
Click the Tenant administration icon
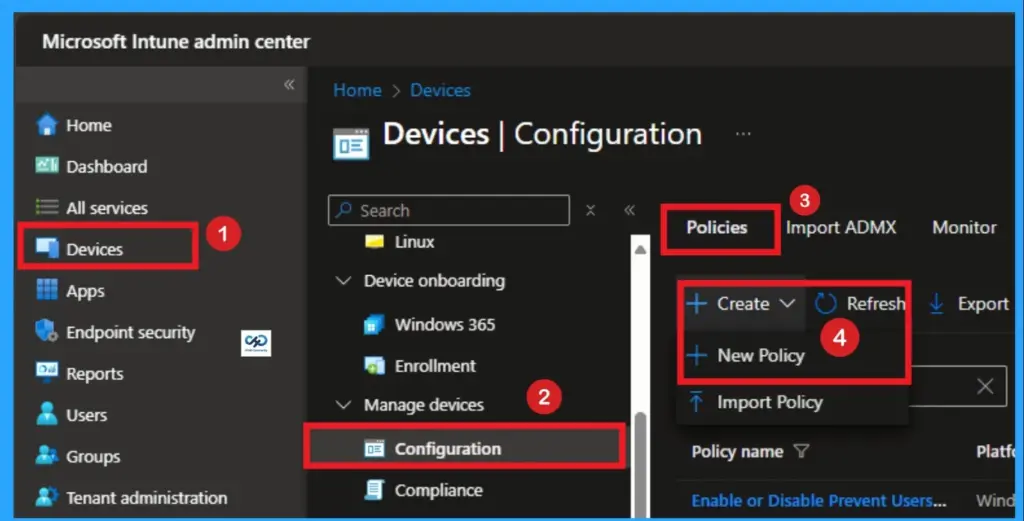pos(47,497)
